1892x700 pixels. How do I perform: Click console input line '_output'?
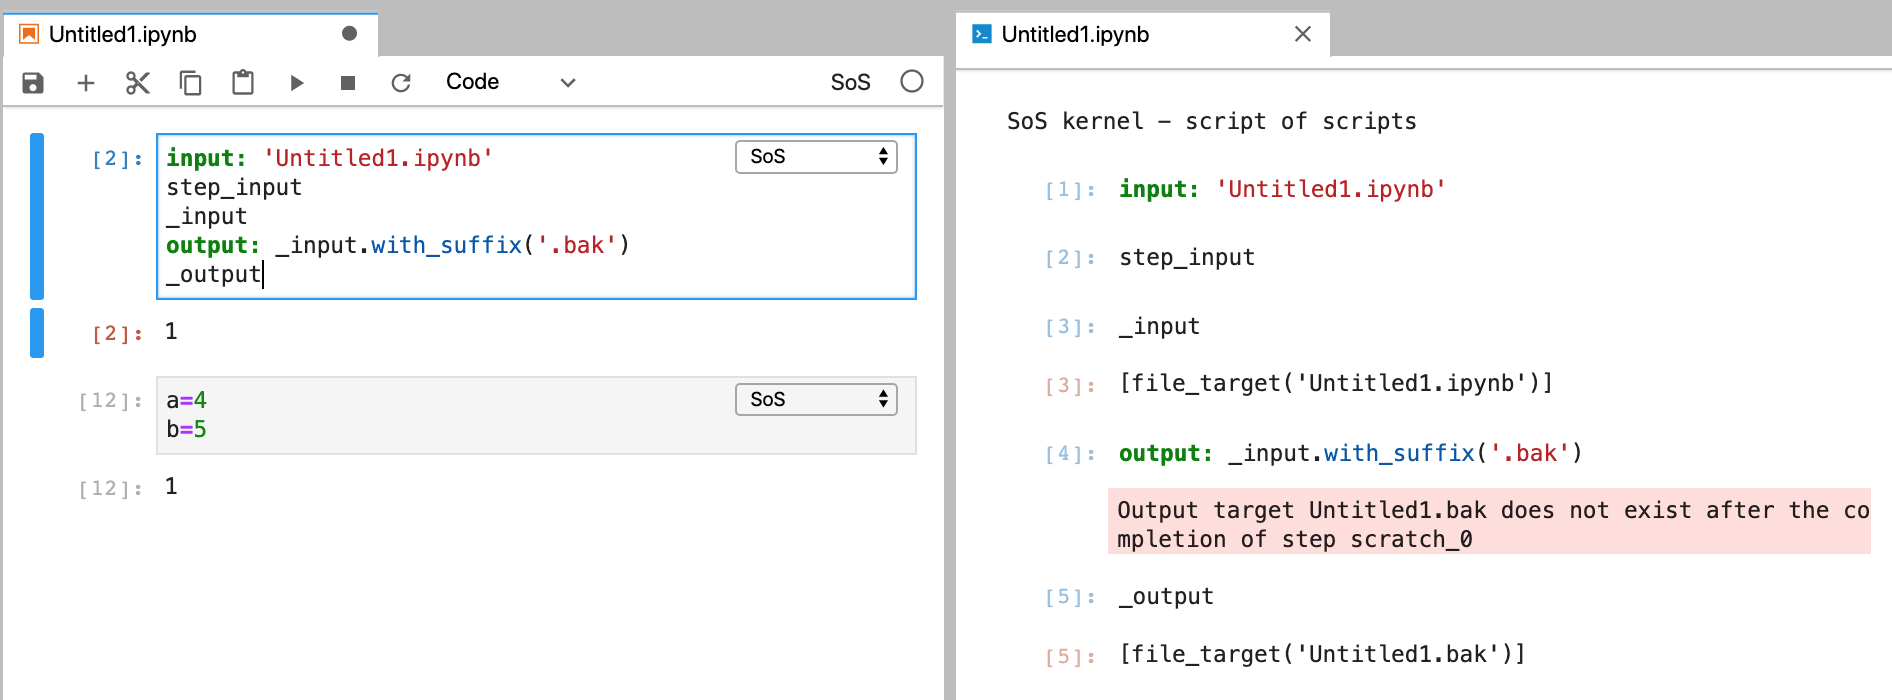[x=1166, y=597]
